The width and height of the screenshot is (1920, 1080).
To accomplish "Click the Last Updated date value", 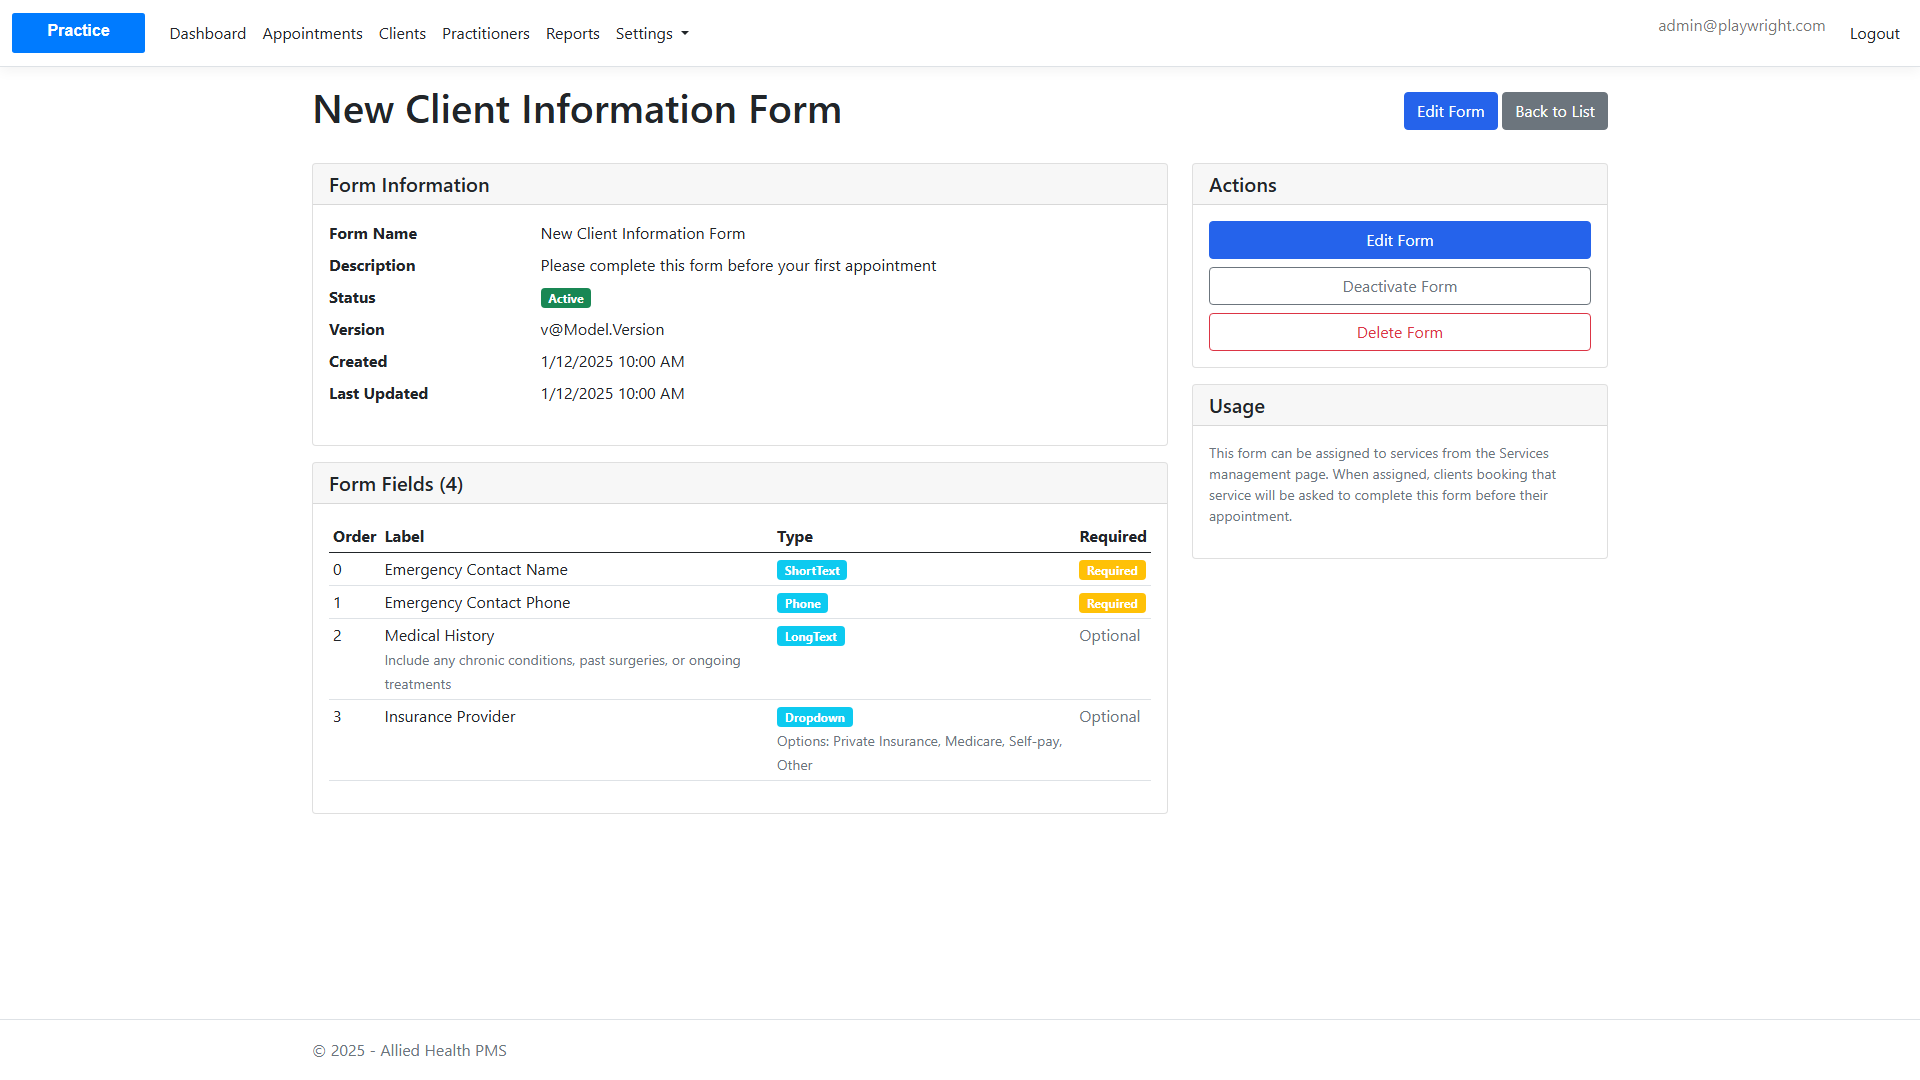I will [612, 393].
